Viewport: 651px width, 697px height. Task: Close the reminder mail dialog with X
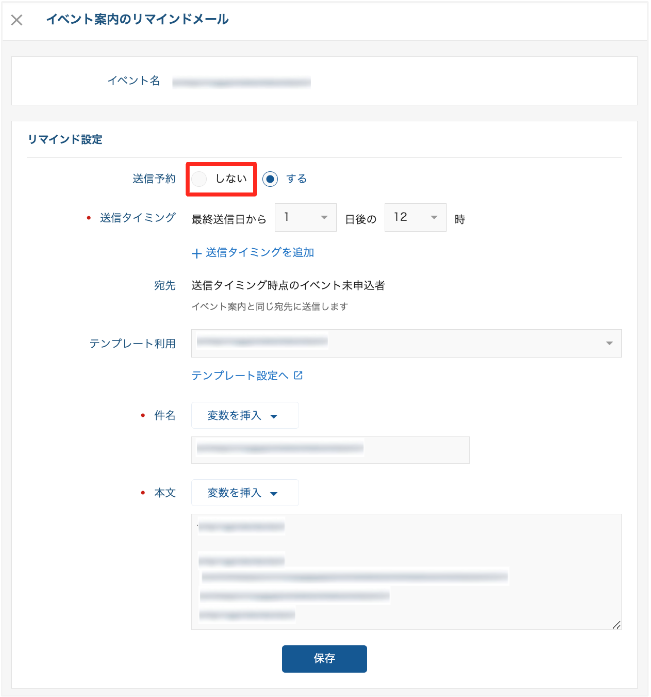(17, 20)
